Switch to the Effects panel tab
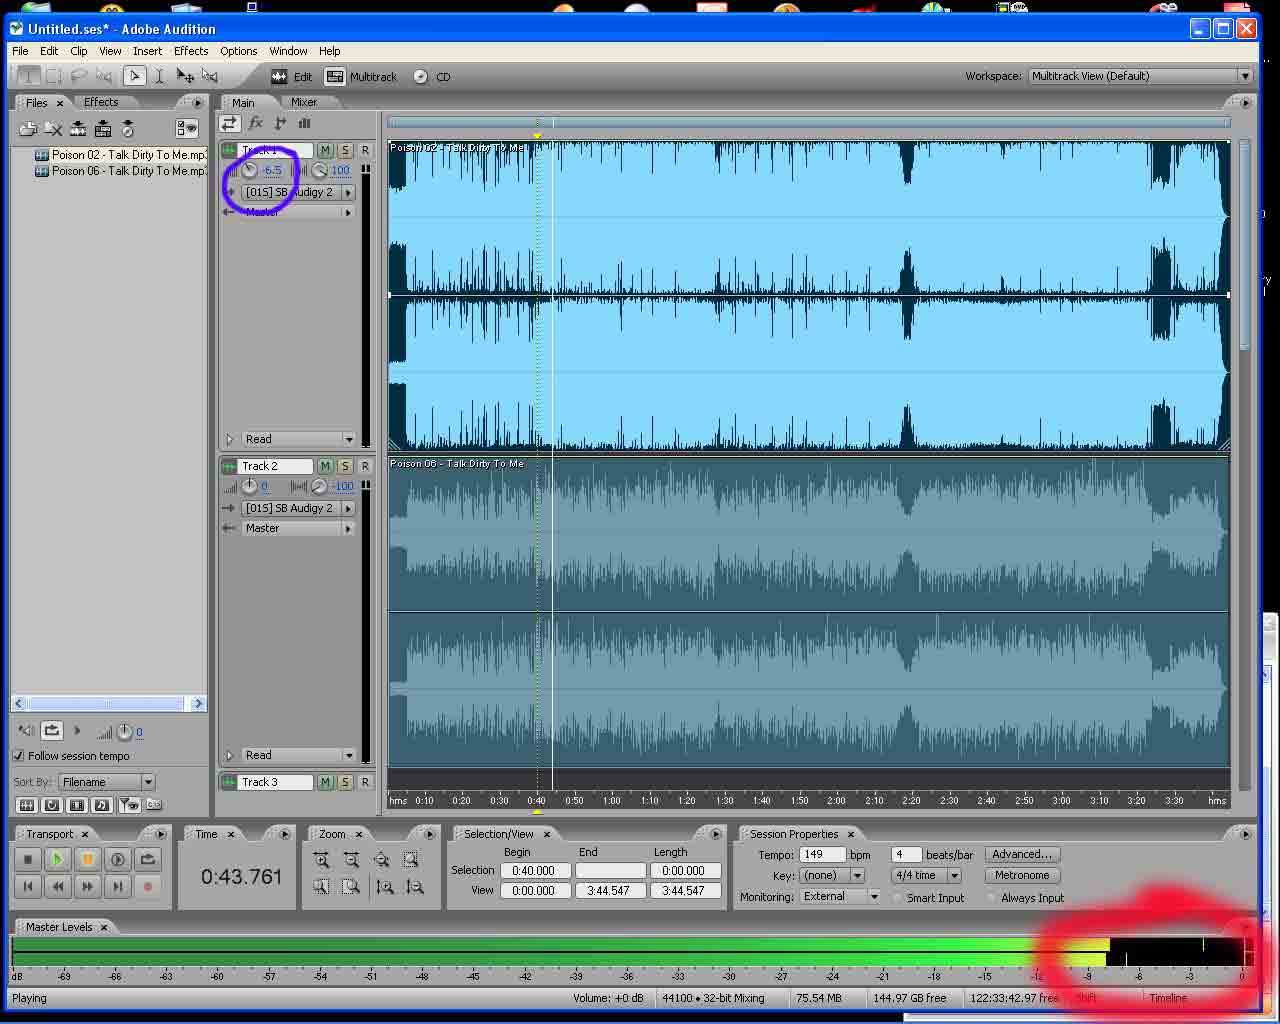This screenshot has width=1280, height=1024. pos(101,102)
